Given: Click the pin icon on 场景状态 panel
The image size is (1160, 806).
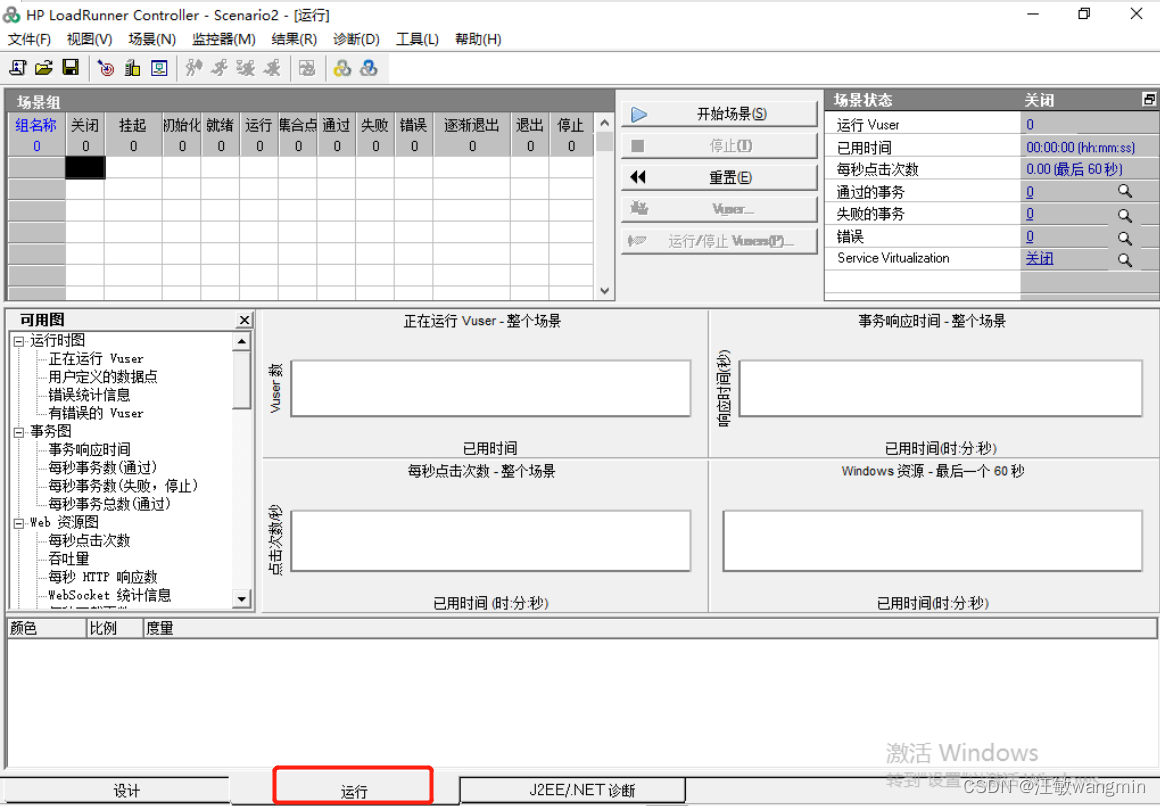Looking at the screenshot, I should [1148, 99].
